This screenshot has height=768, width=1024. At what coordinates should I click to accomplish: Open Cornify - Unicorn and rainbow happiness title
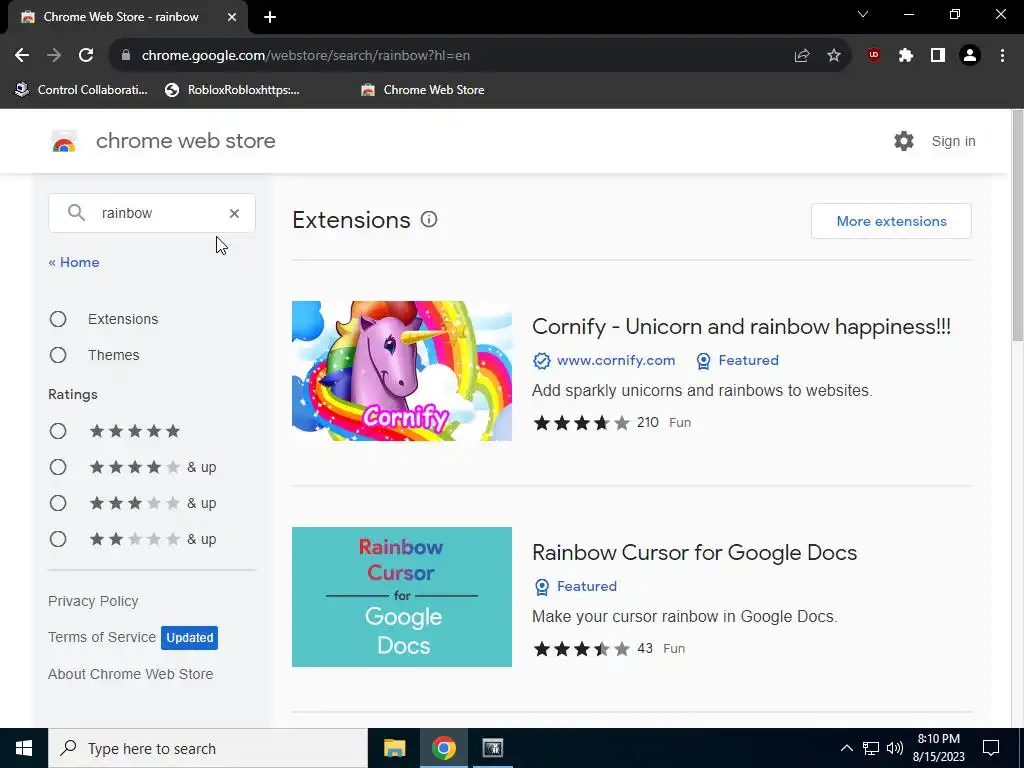[x=741, y=327]
